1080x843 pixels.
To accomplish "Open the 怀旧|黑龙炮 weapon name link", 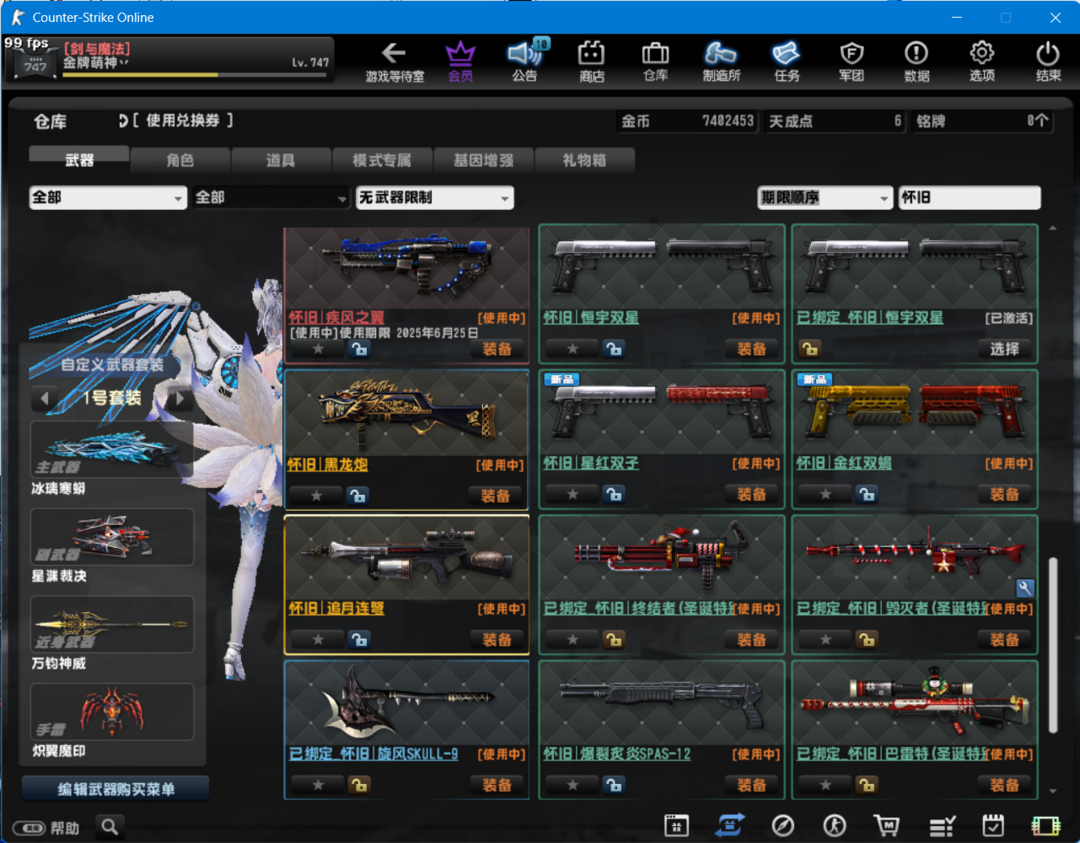I will pos(327,464).
